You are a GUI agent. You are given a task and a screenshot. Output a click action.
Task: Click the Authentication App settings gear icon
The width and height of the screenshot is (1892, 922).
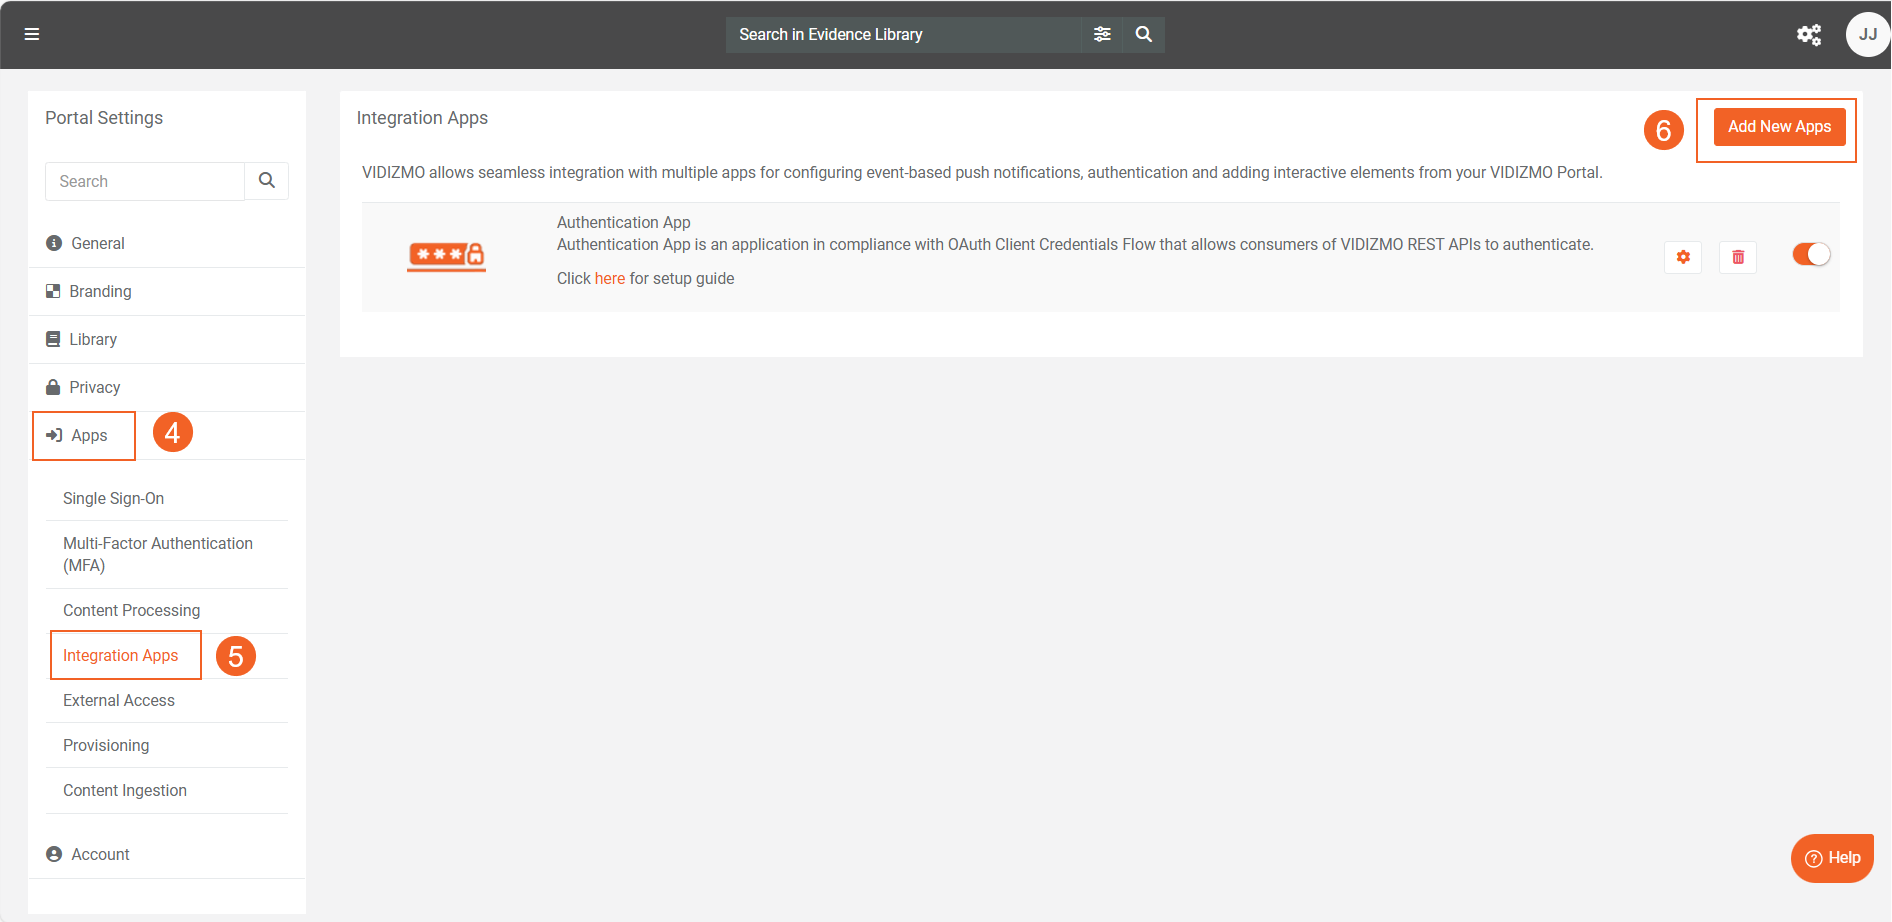(1683, 257)
